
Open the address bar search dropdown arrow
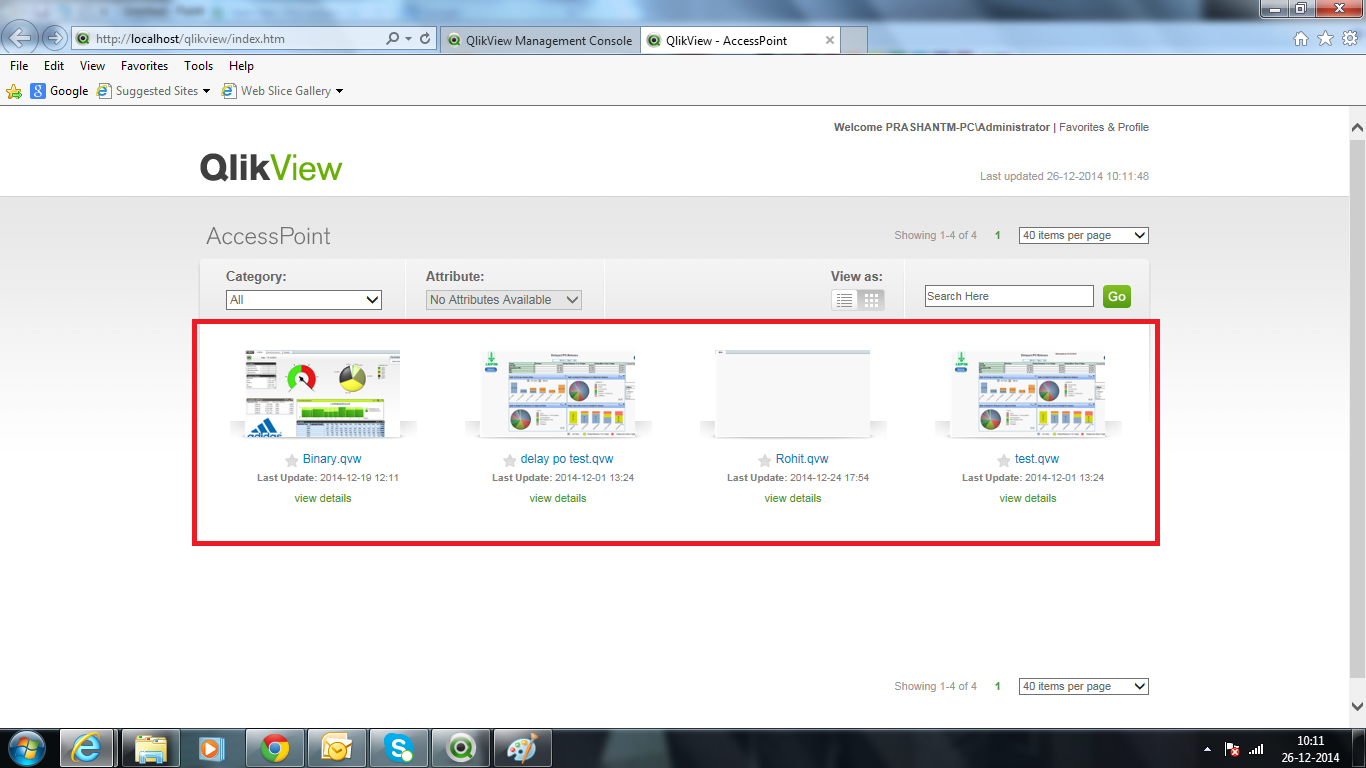click(x=408, y=39)
